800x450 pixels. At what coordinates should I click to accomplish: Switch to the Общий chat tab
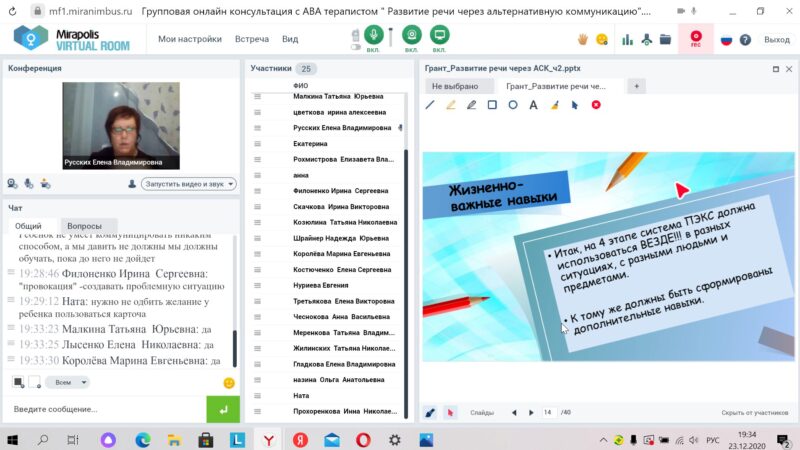(28, 226)
